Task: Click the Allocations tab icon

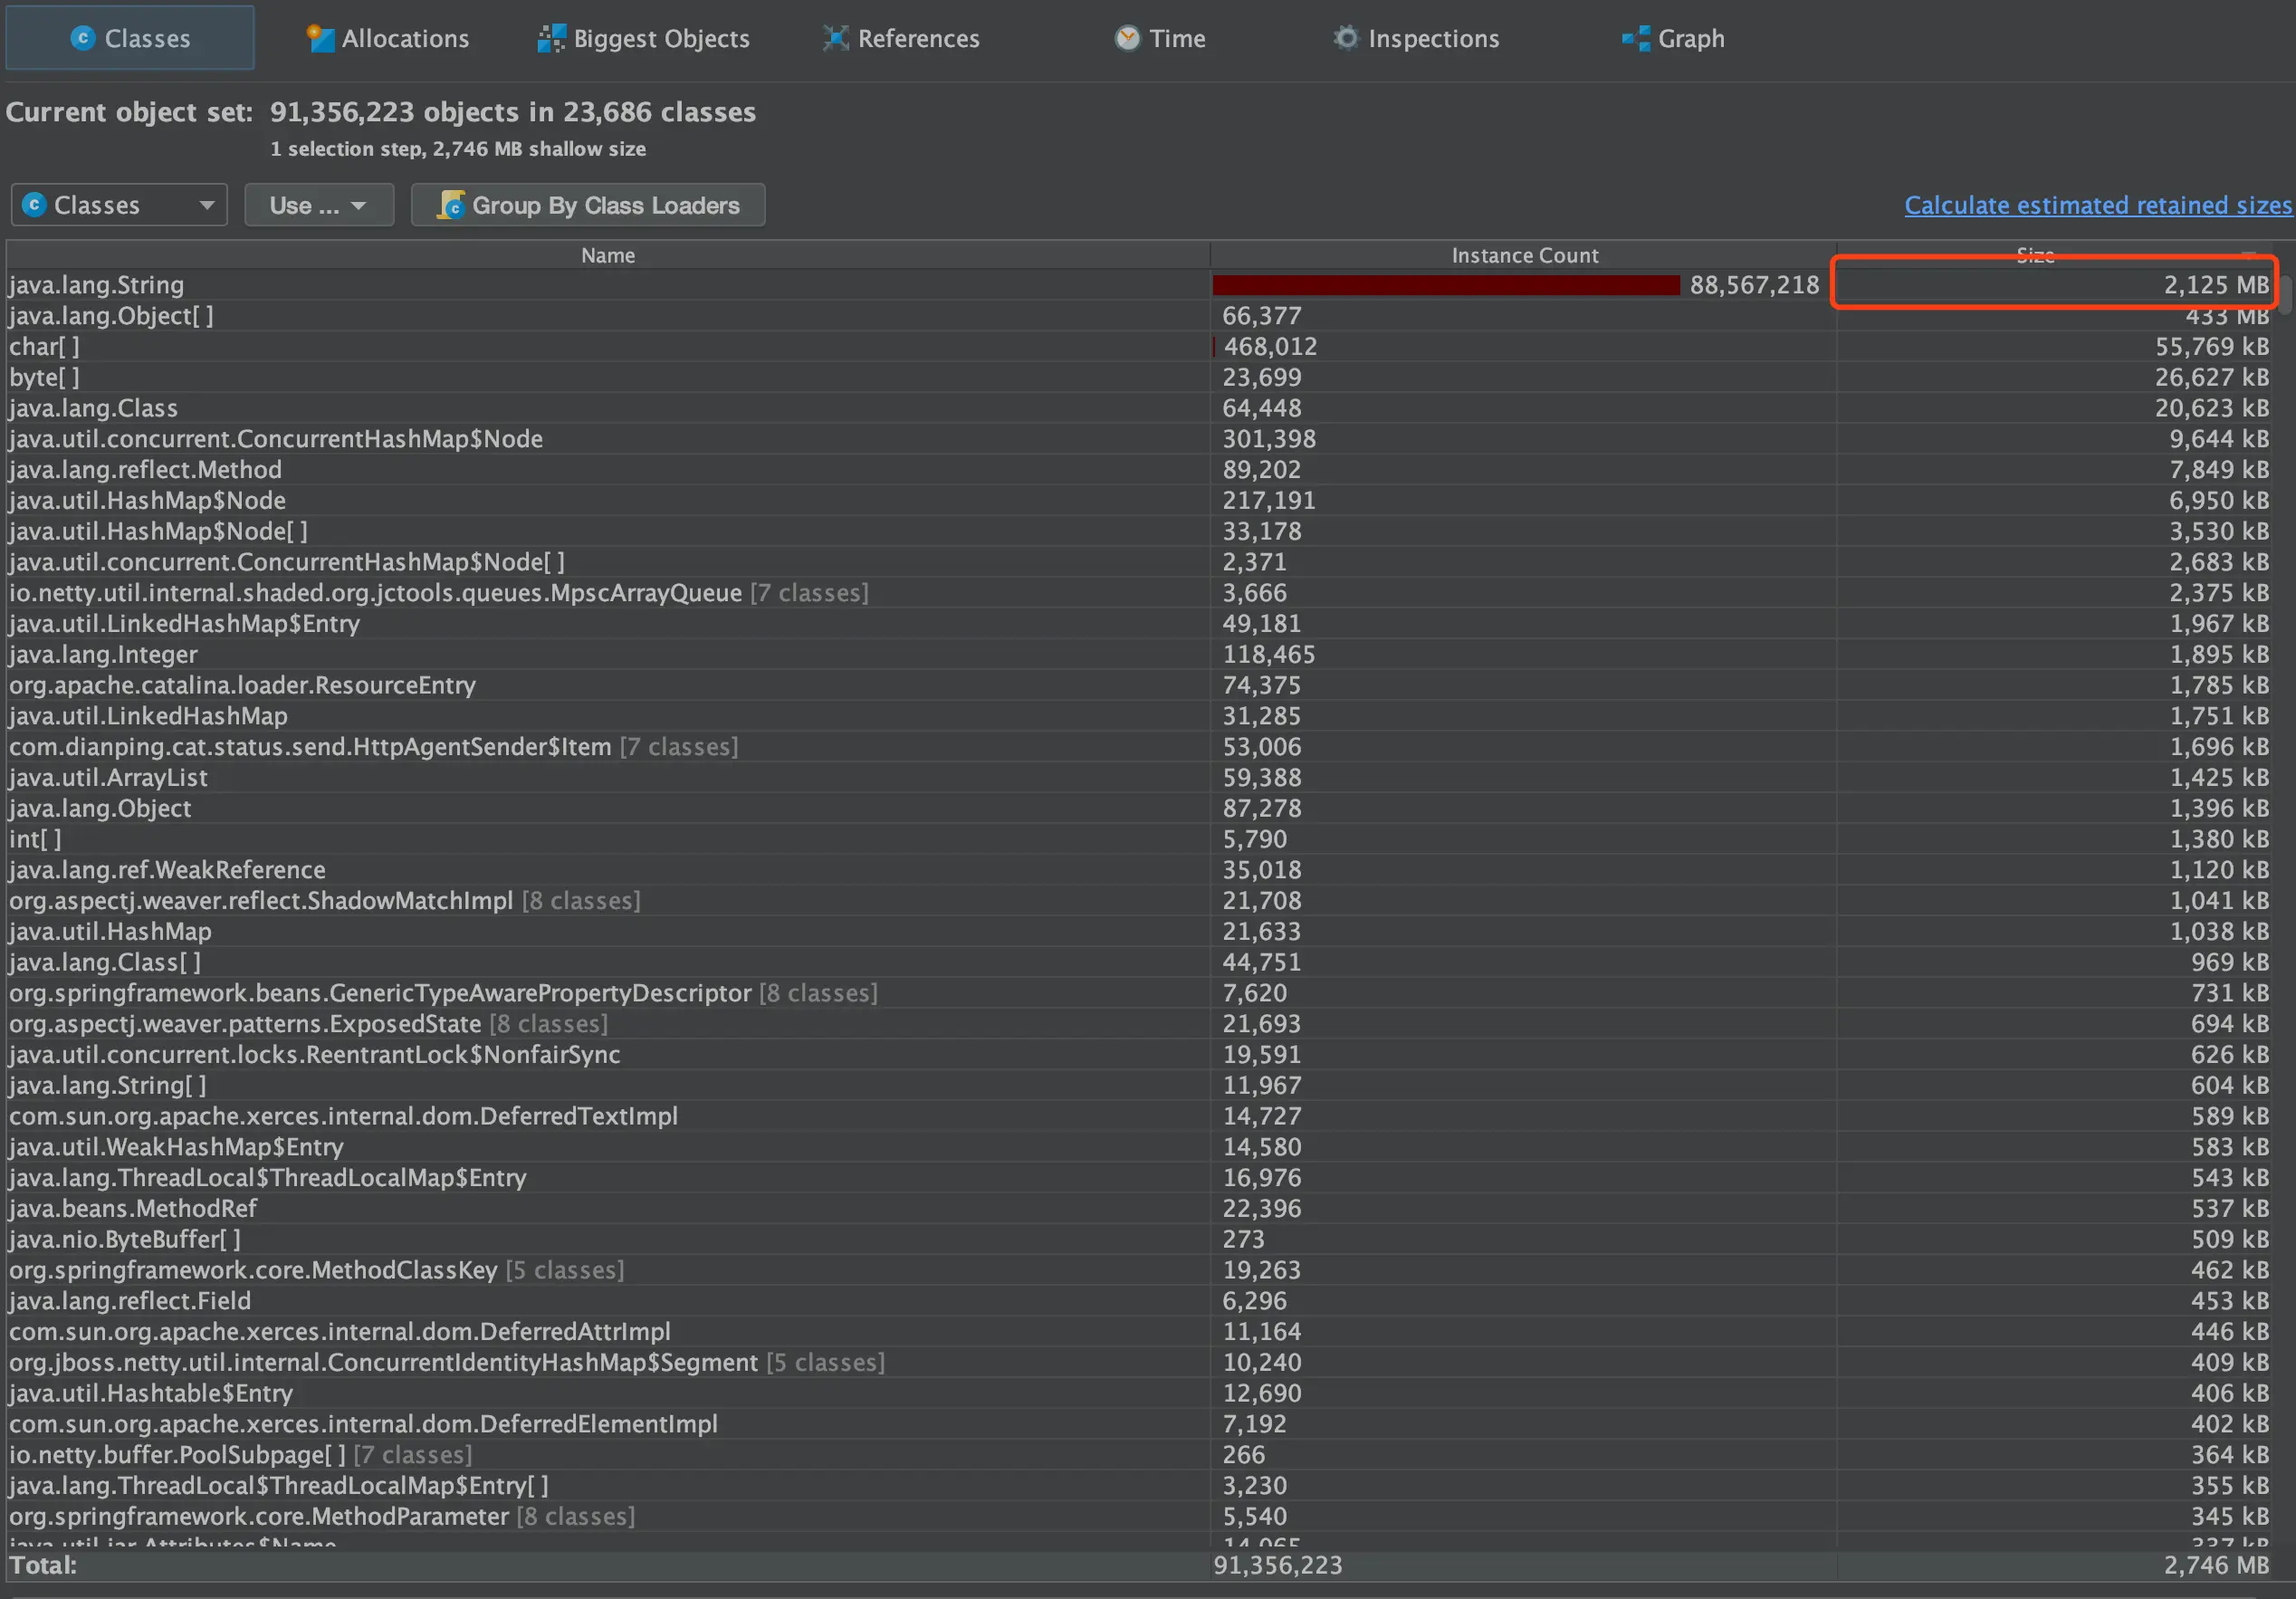Action: pos(320,38)
